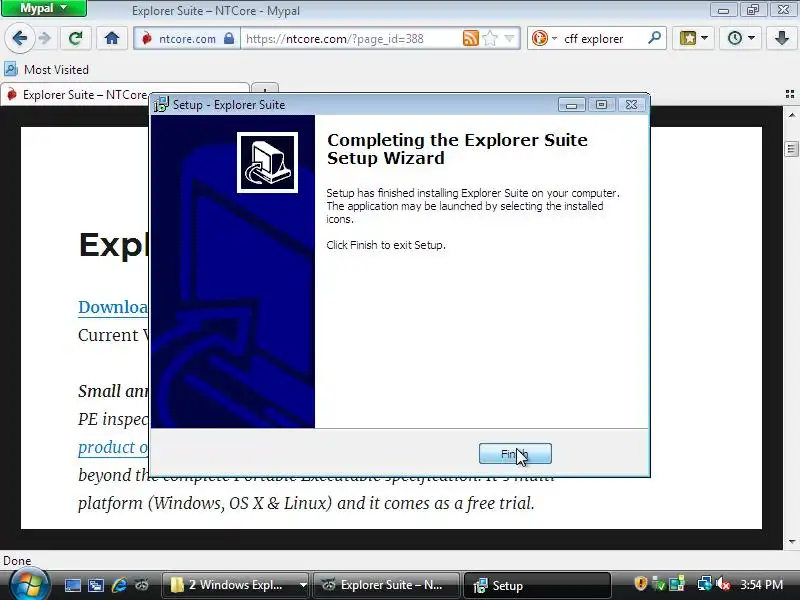Open a new tab with the plus button
The image size is (800, 600).
264,91
